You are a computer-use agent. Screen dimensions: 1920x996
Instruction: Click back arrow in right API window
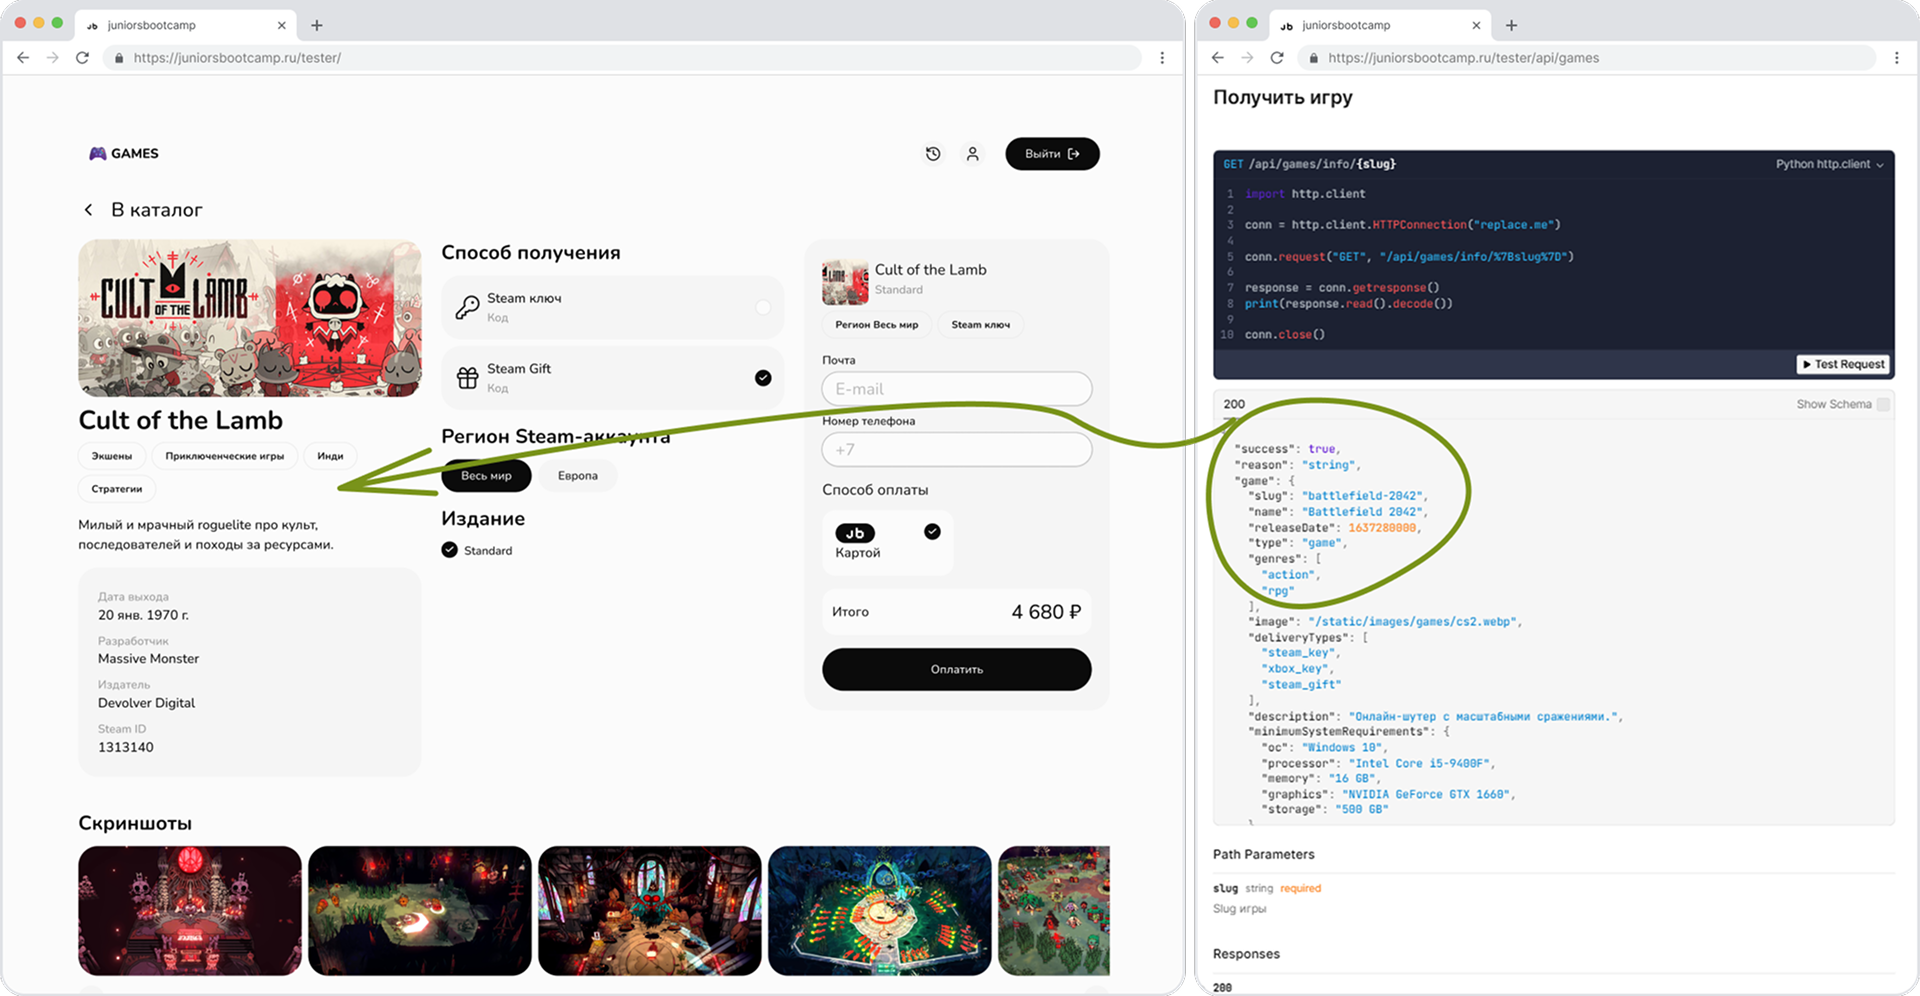coord(1218,58)
